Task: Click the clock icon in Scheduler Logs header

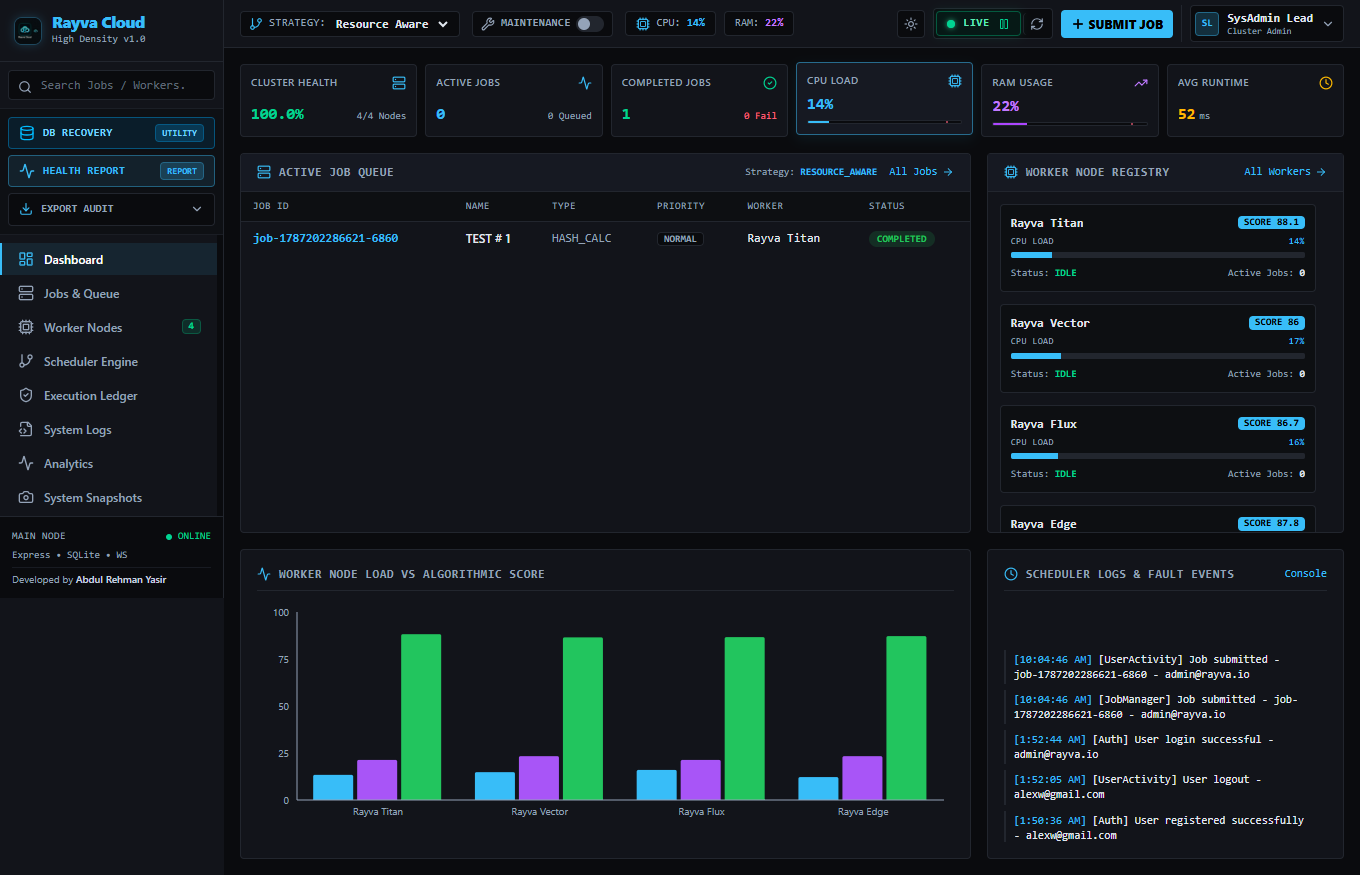Action: 1011,574
